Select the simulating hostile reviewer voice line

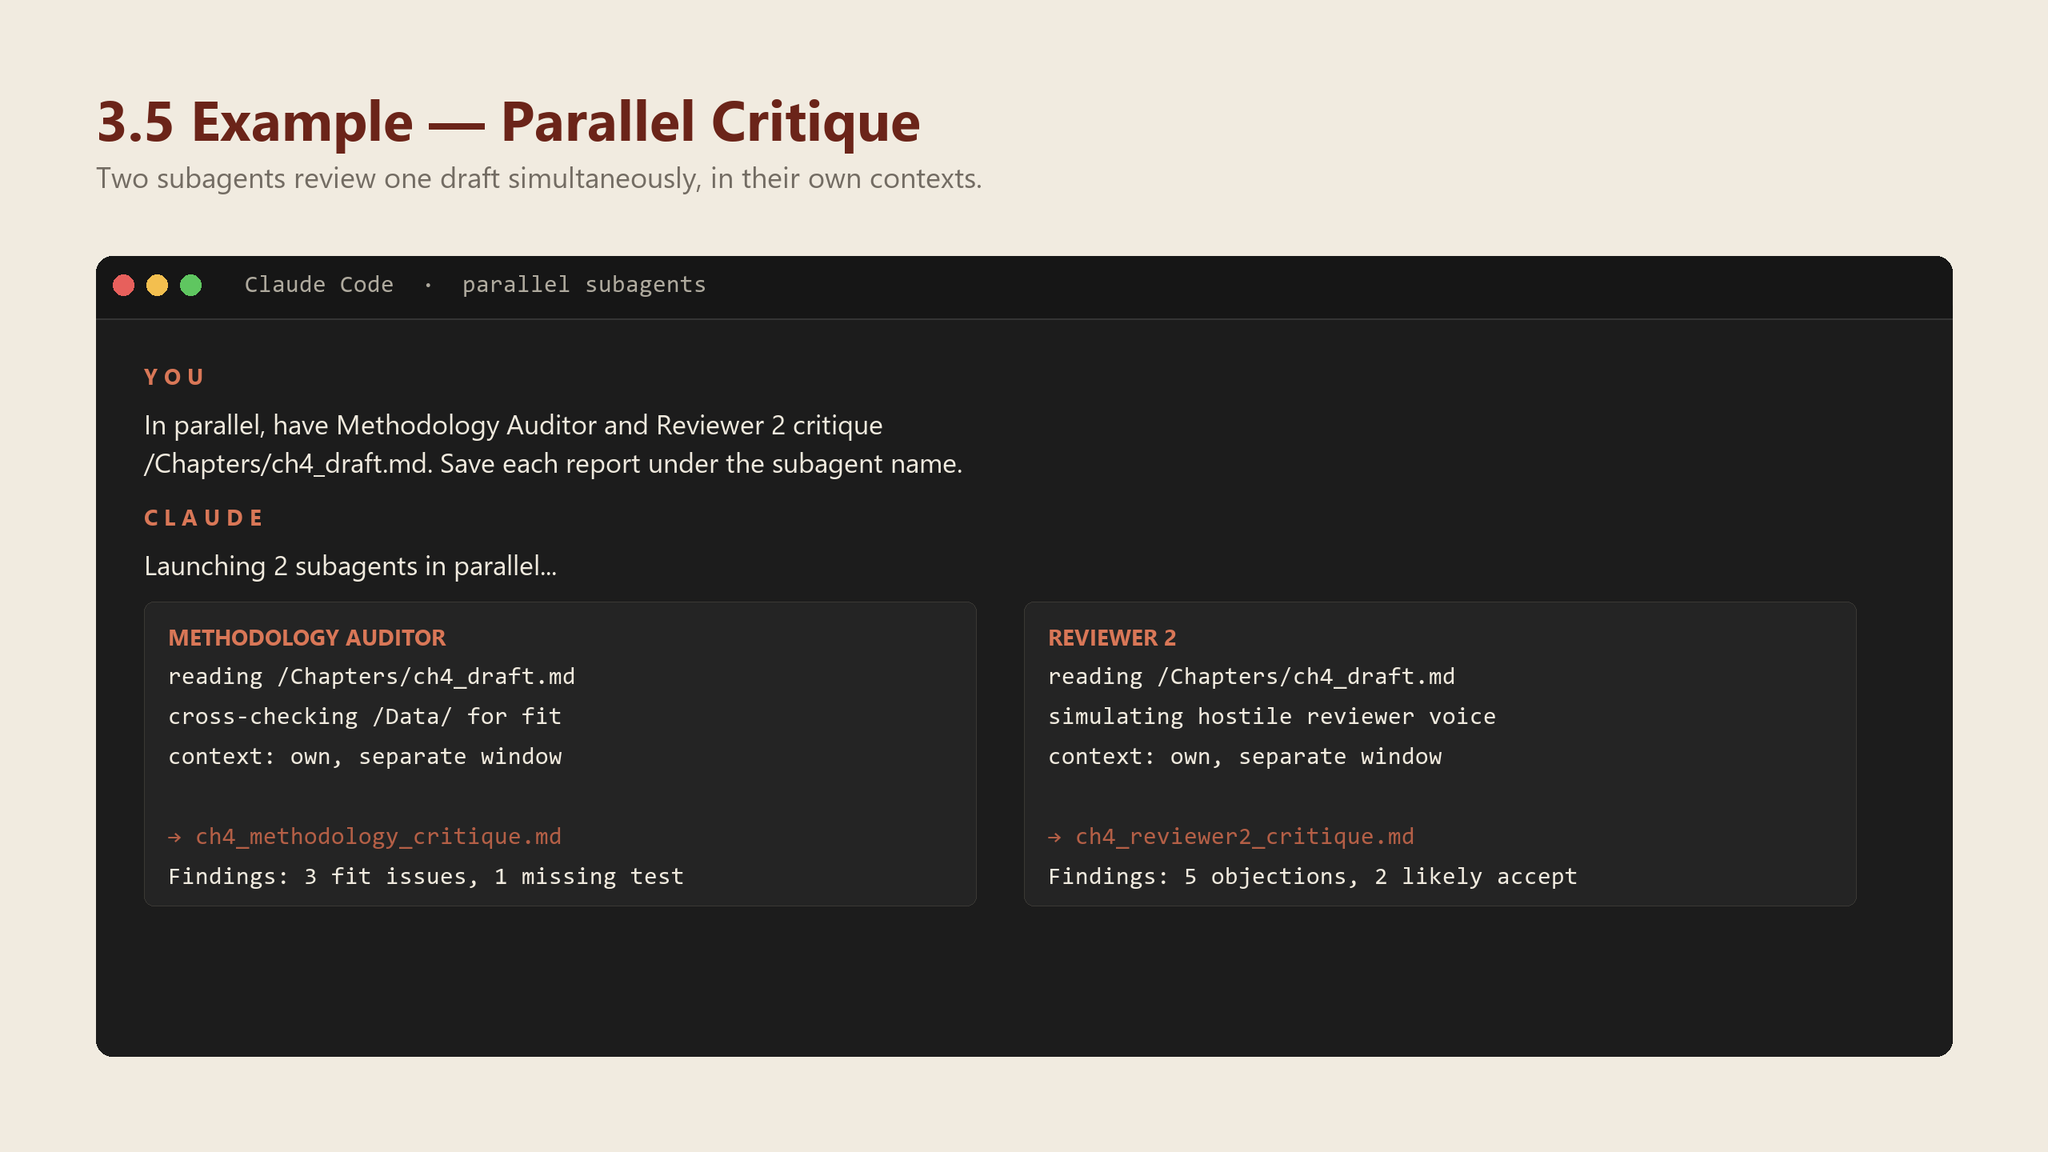point(1272,717)
